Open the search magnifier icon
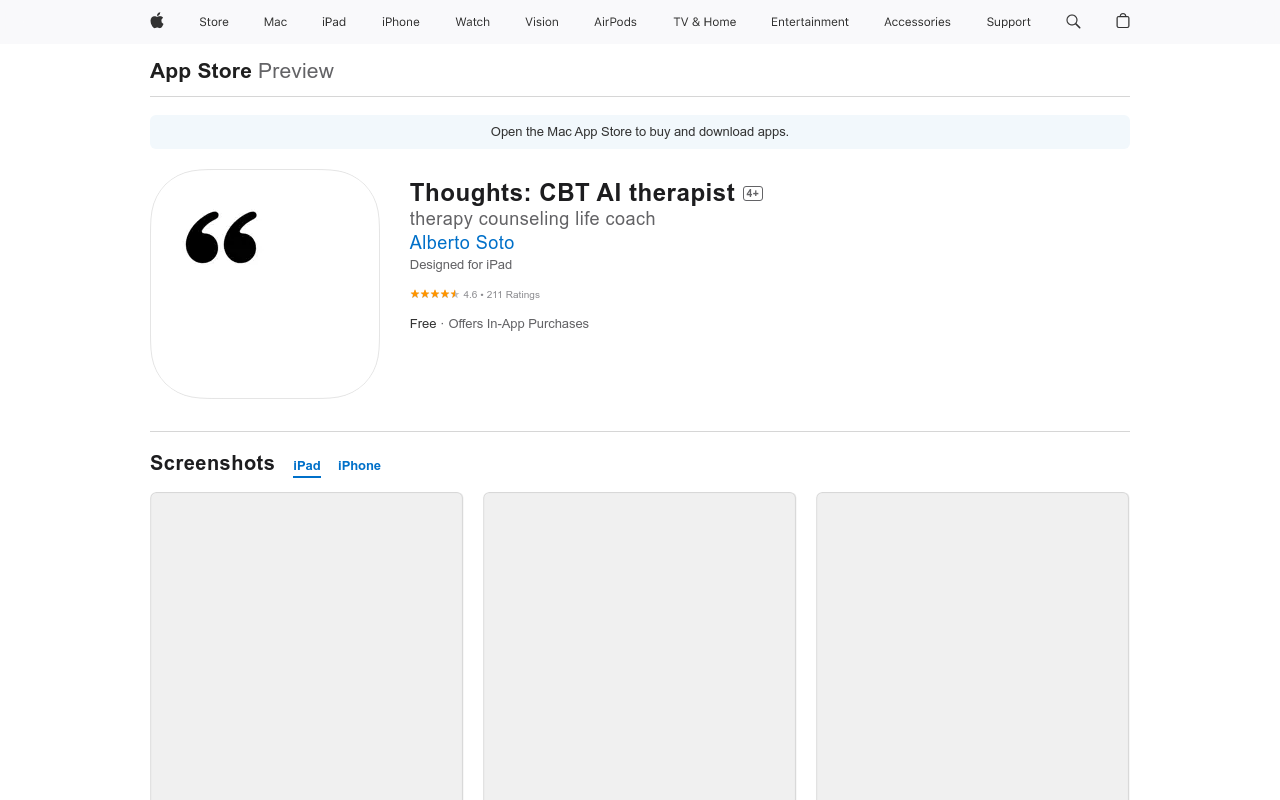 [1073, 21]
